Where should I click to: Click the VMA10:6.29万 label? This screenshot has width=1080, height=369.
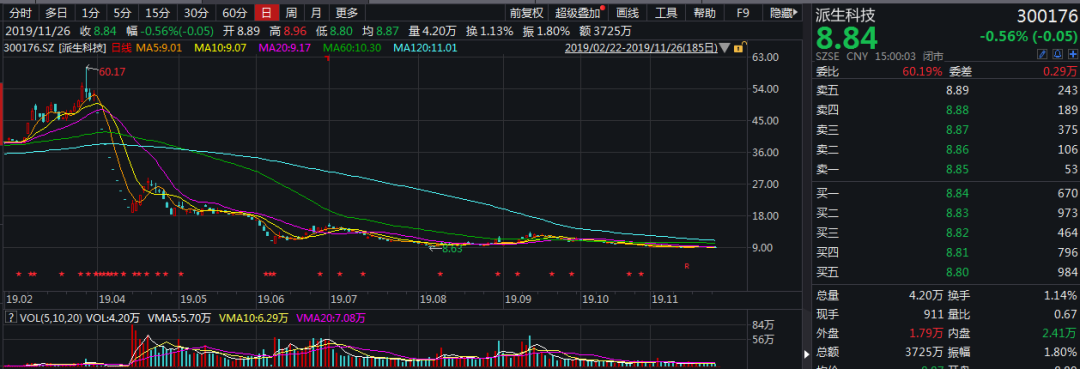pyautogui.click(x=253, y=318)
